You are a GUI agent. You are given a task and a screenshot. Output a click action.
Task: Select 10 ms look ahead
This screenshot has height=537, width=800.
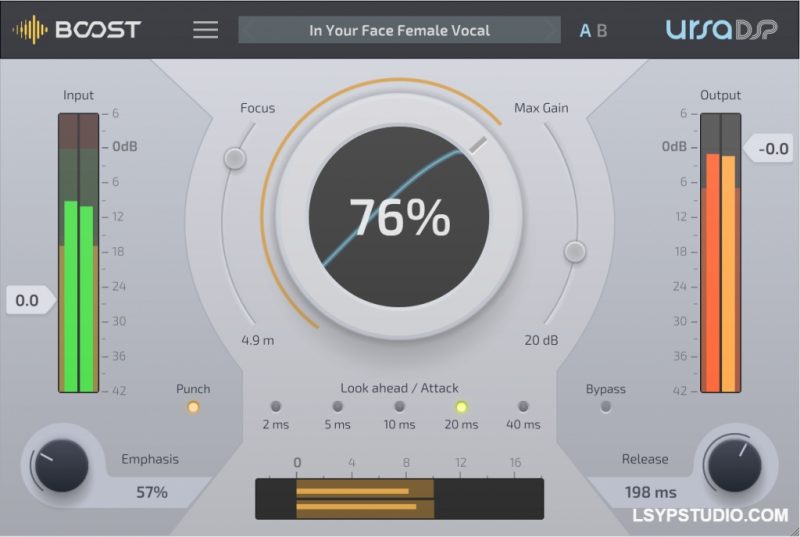pyautogui.click(x=399, y=407)
